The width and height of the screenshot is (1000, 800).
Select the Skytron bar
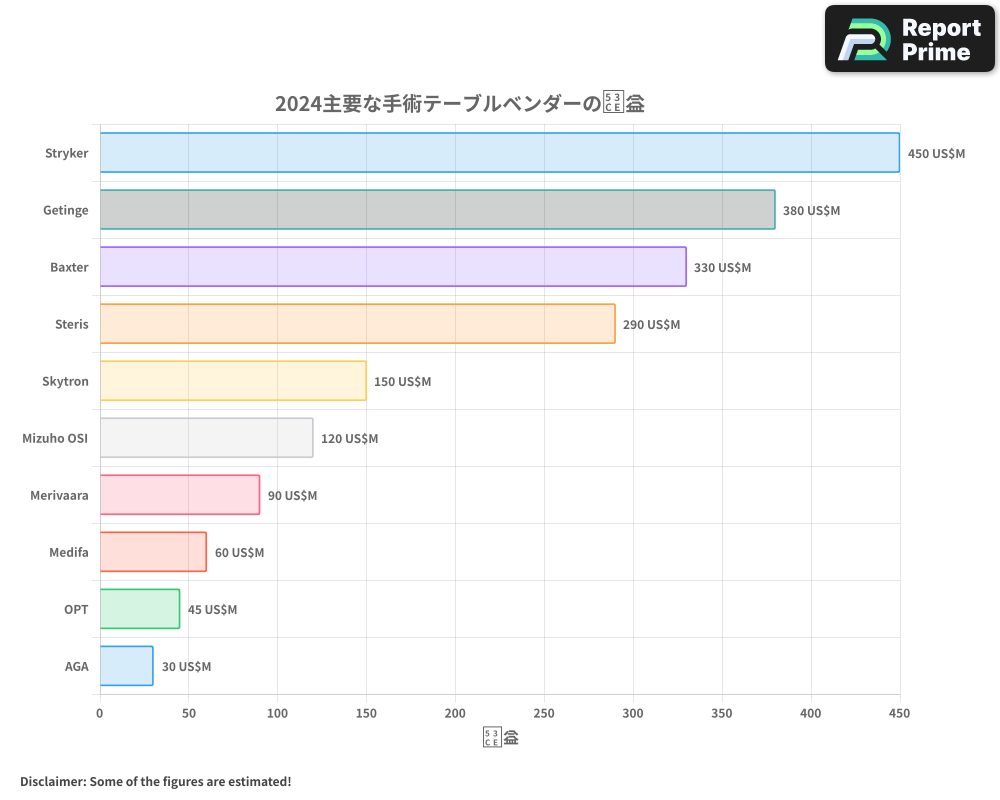(x=230, y=381)
